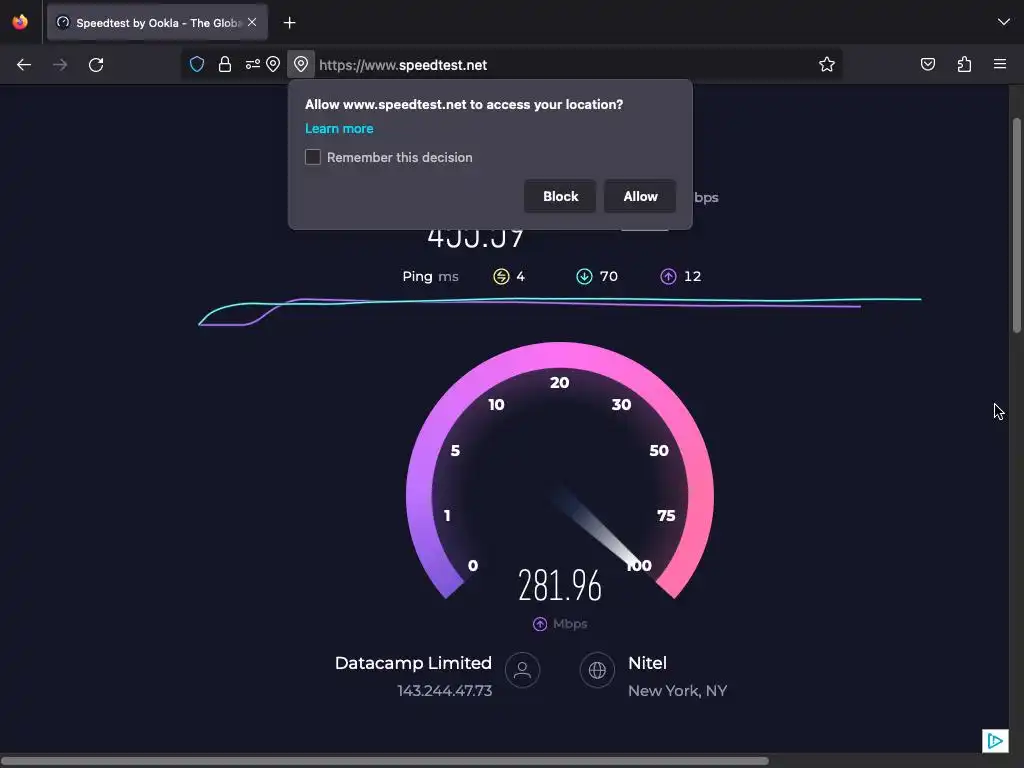Screen dimensions: 1024x768
Task: Go forward with the forward arrow
Action: (60, 65)
